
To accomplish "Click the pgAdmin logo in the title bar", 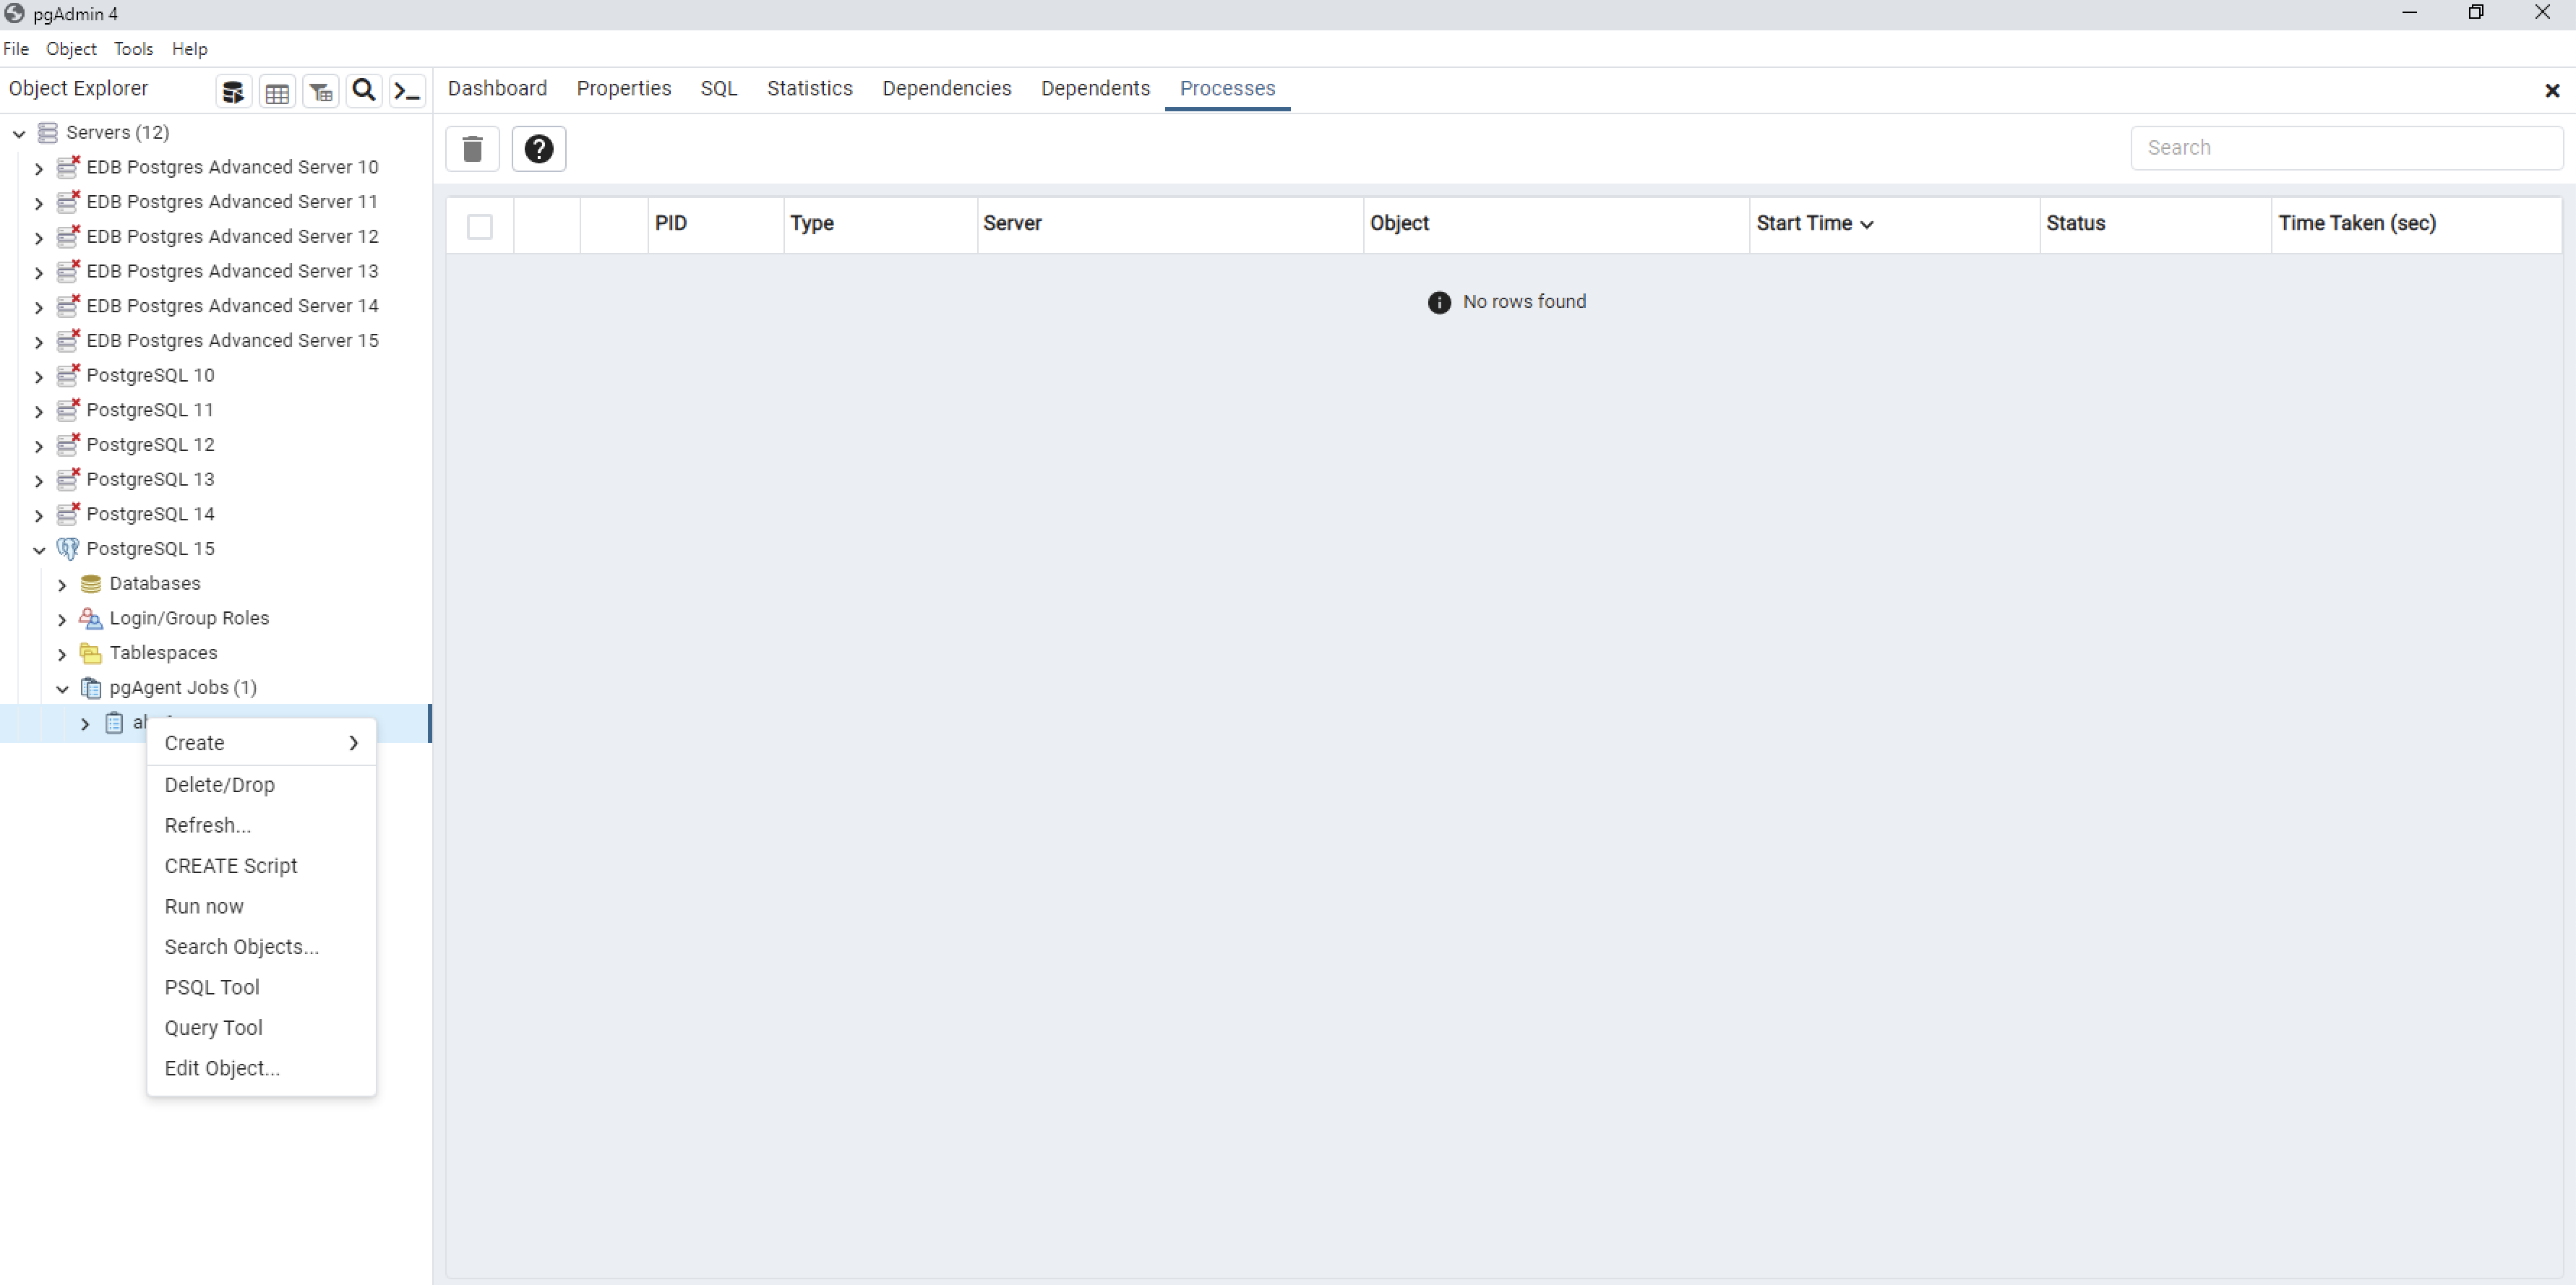I will [15, 13].
